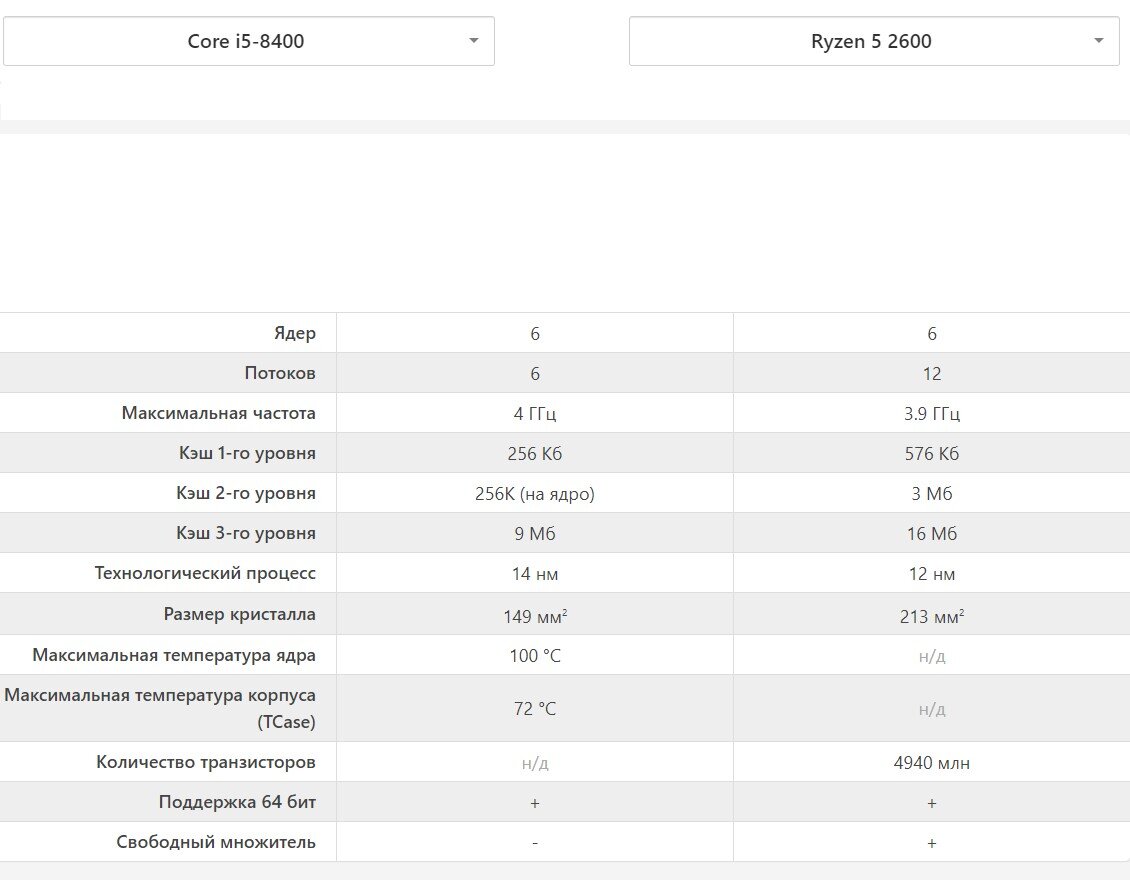Image resolution: width=1130 pixels, height=880 pixels.
Task: Select the 'Размер кристалла' label
Action: click(239, 614)
